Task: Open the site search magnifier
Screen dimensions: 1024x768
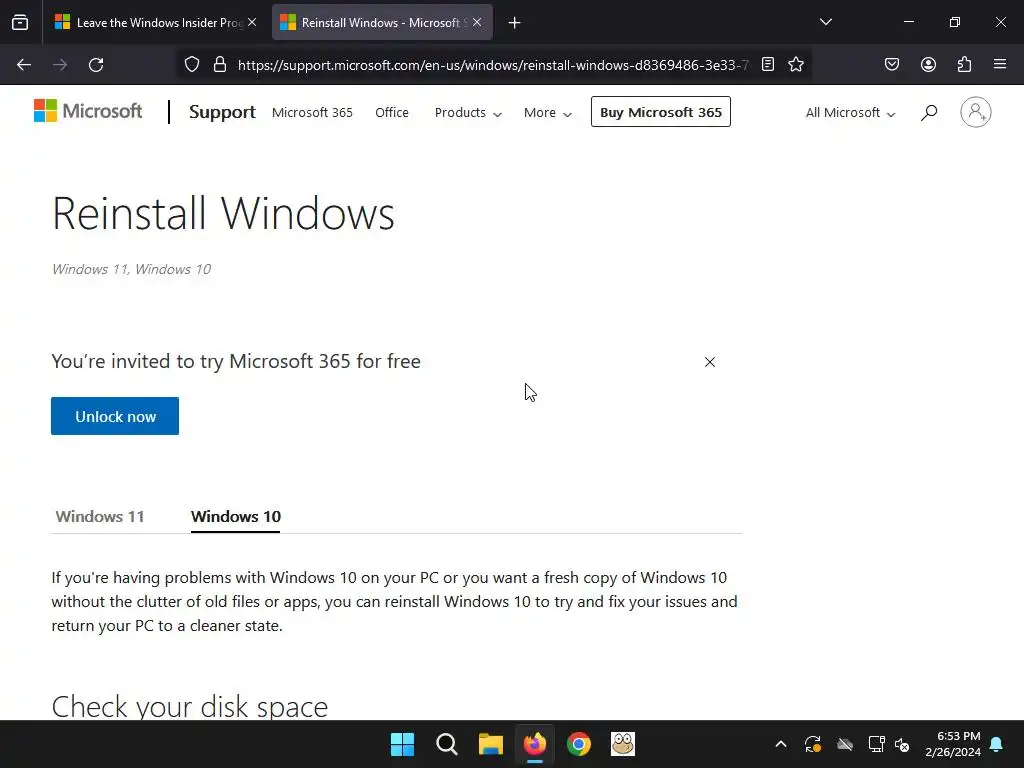Action: tap(929, 112)
